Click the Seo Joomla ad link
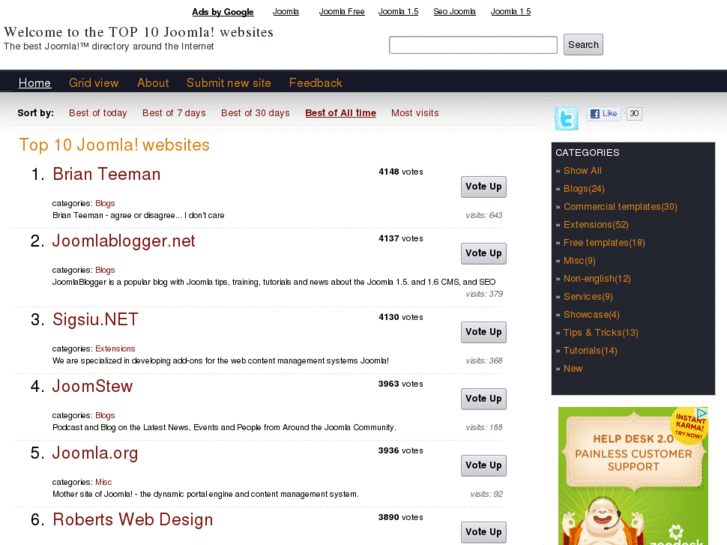 [454, 12]
